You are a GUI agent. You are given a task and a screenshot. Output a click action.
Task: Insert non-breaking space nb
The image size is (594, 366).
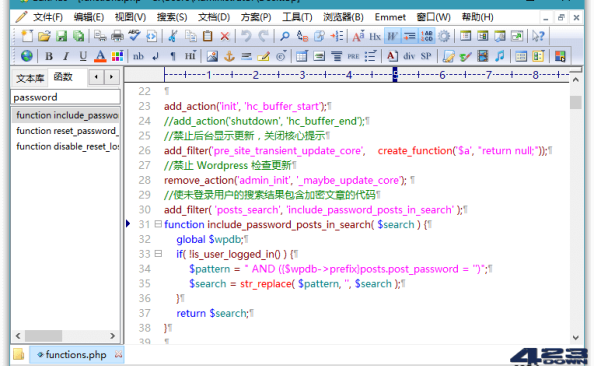138,56
